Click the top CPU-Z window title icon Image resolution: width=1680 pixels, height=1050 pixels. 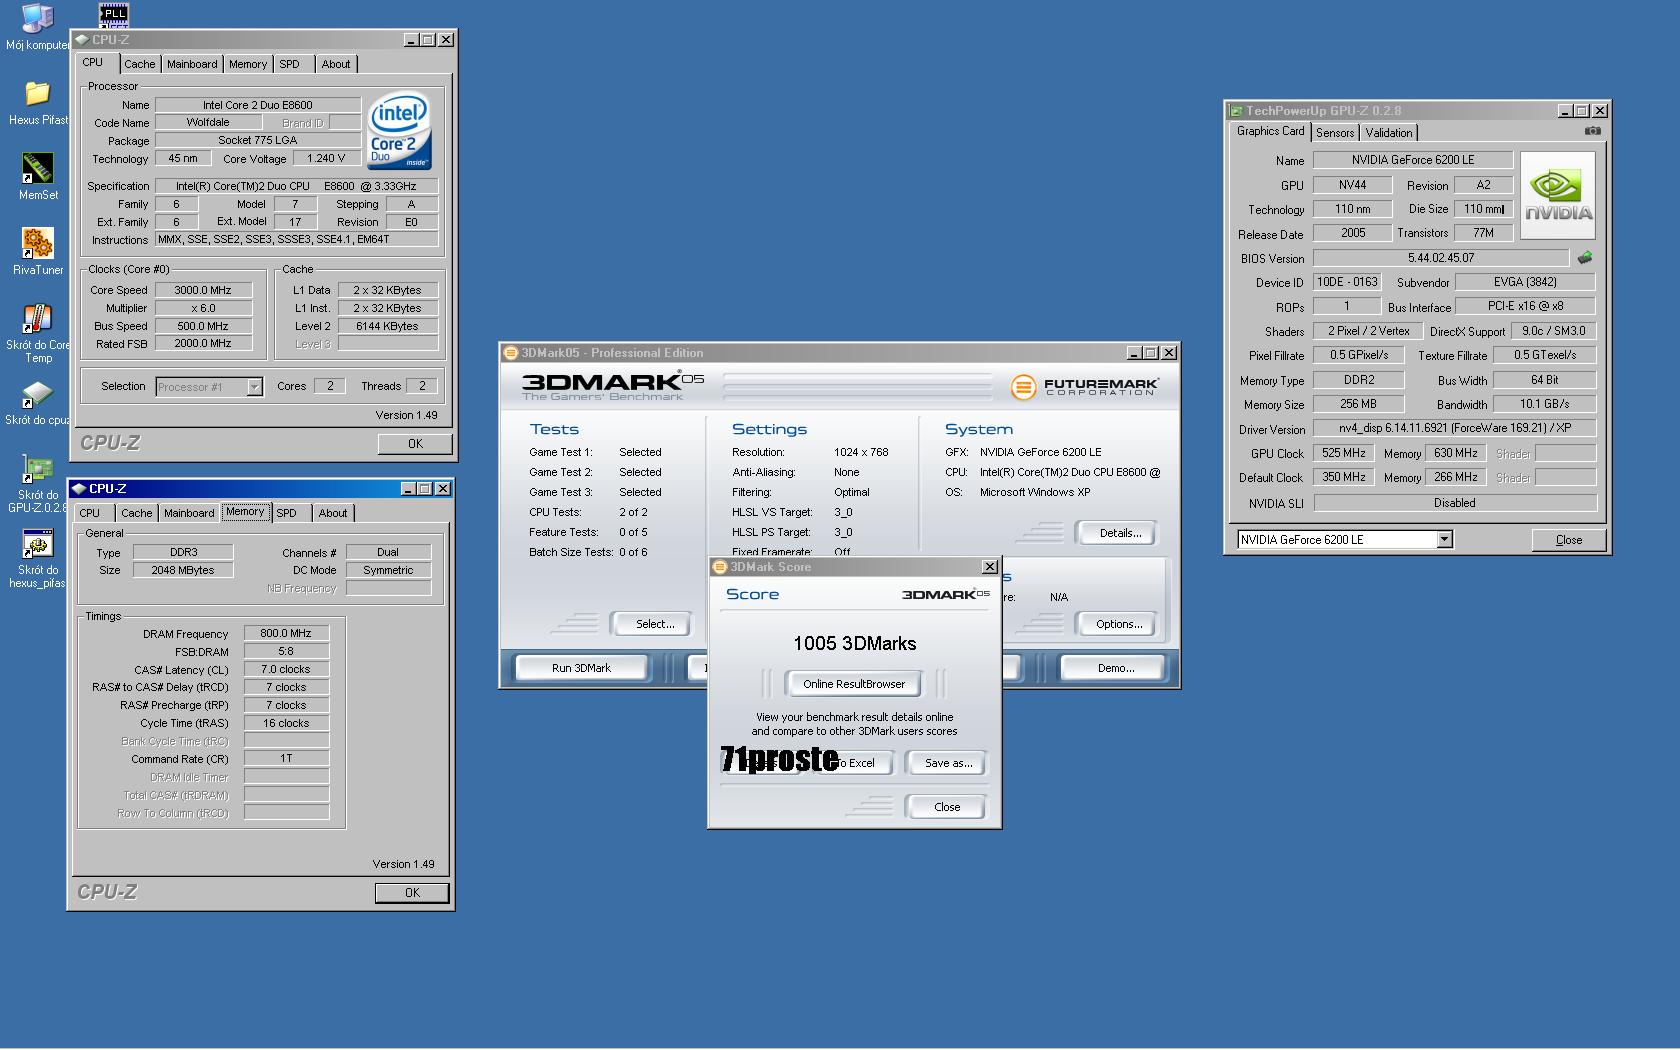(81, 40)
